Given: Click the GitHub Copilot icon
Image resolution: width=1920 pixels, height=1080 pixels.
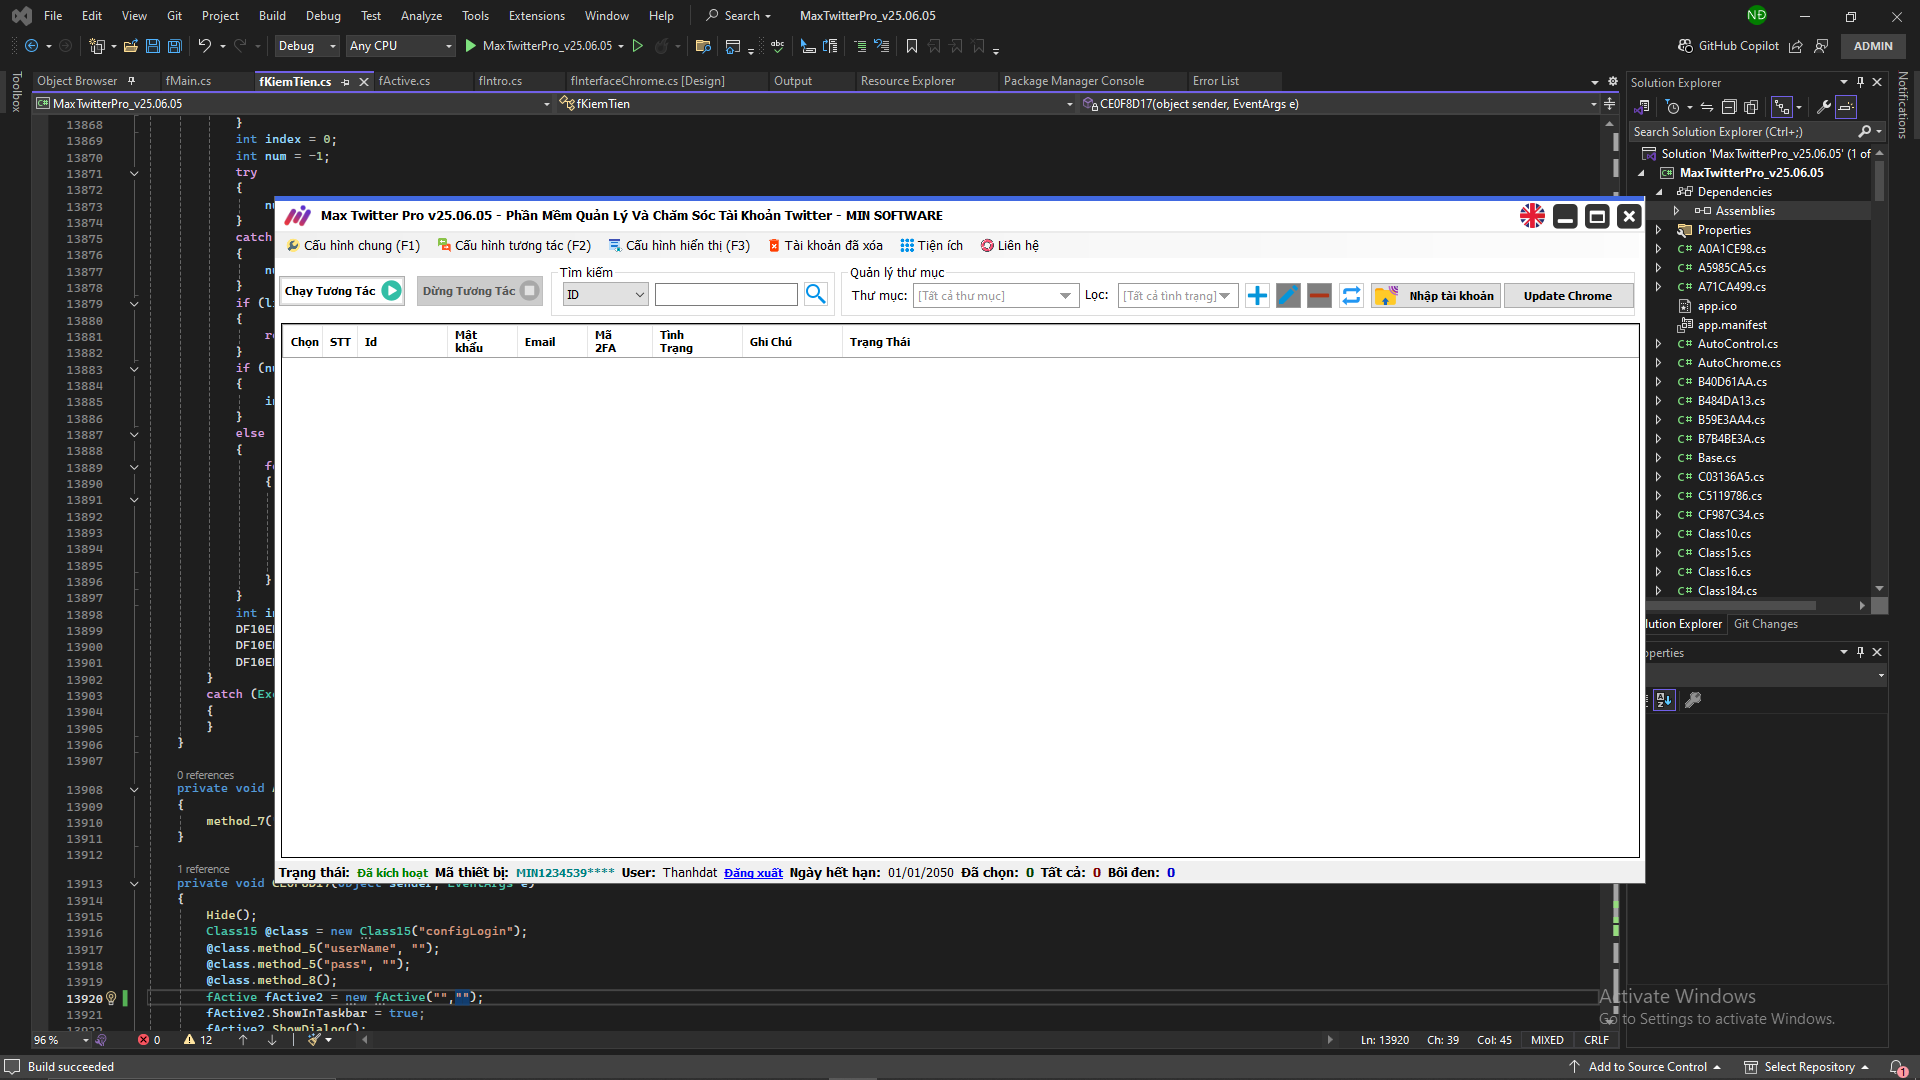Looking at the screenshot, I should click(1685, 46).
